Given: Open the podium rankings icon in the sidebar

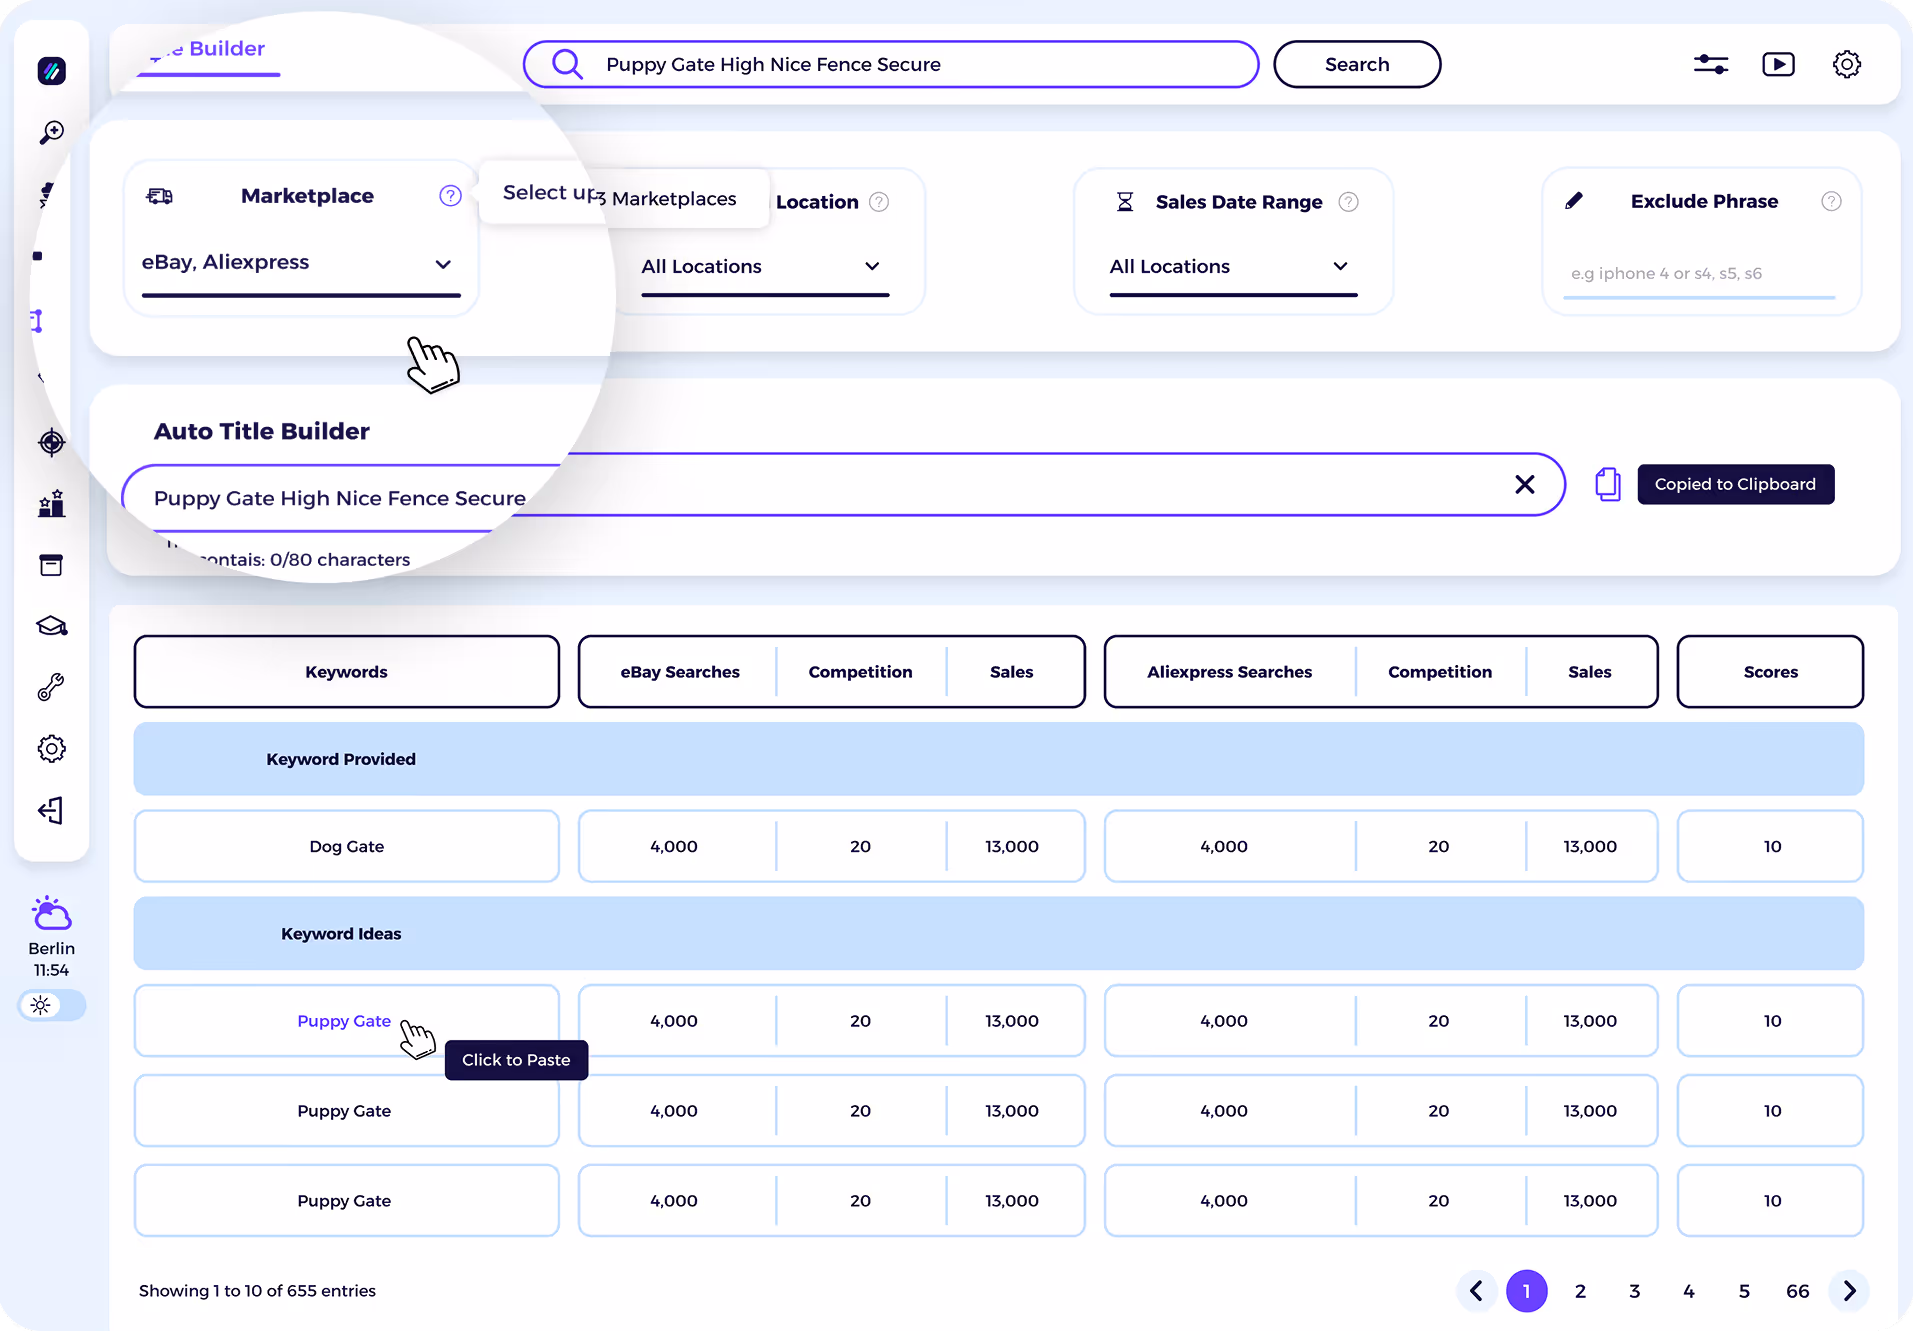Looking at the screenshot, I should pyautogui.click(x=52, y=503).
